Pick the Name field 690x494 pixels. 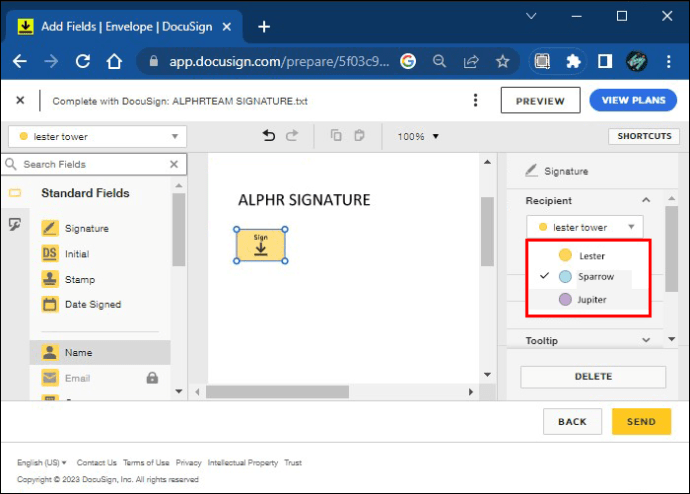[x=100, y=352]
